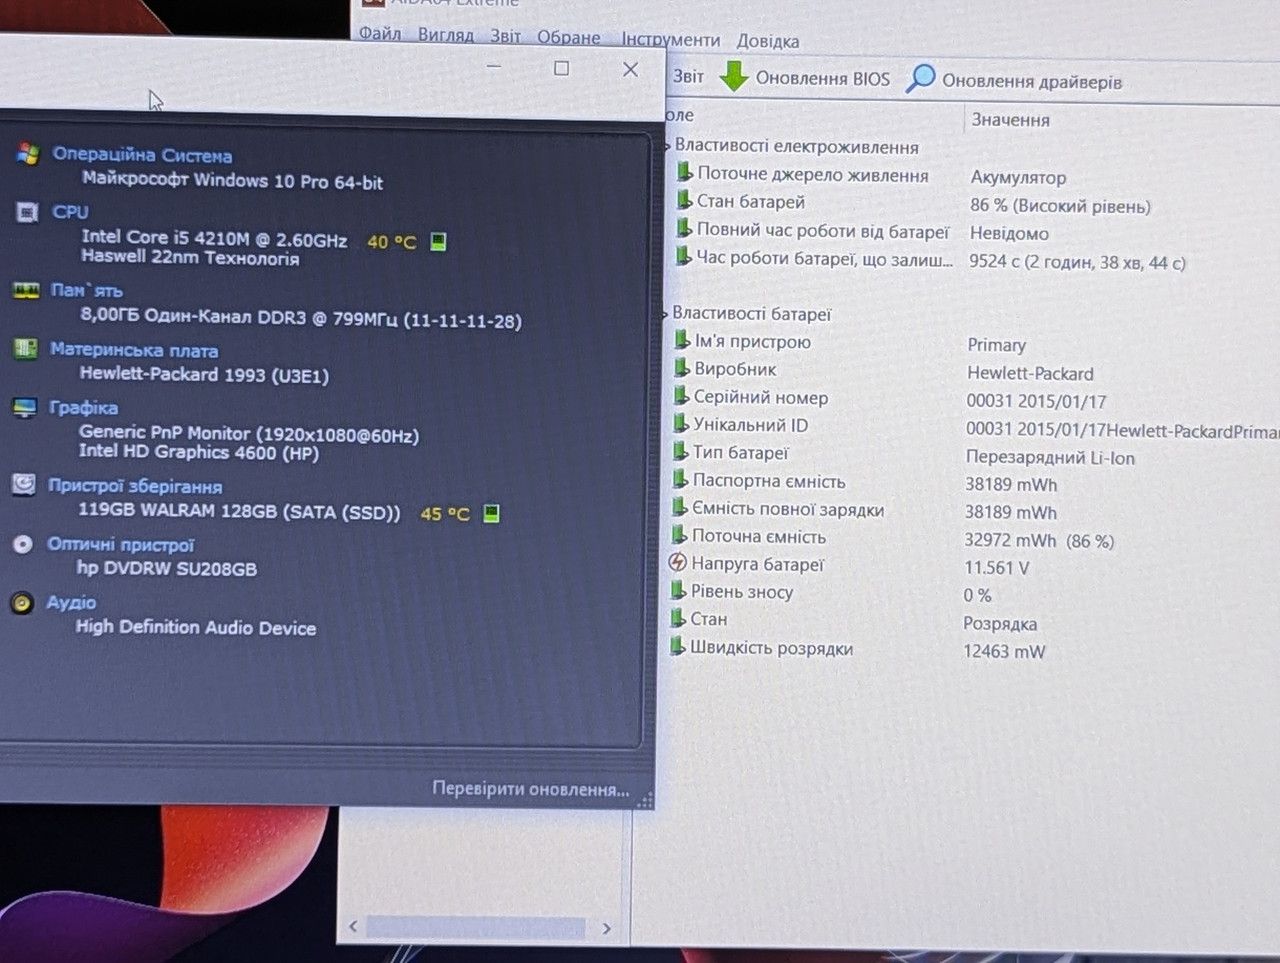
Task: Click the motherboard icon beside Материнська плата
Action: tap(25, 349)
